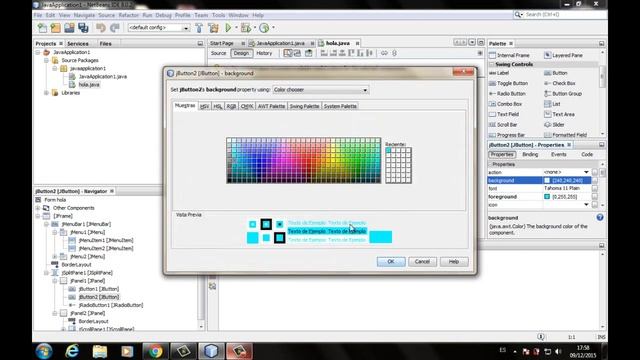
Task: Pick the Scroll Bar palette component
Action: pos(503,124)
